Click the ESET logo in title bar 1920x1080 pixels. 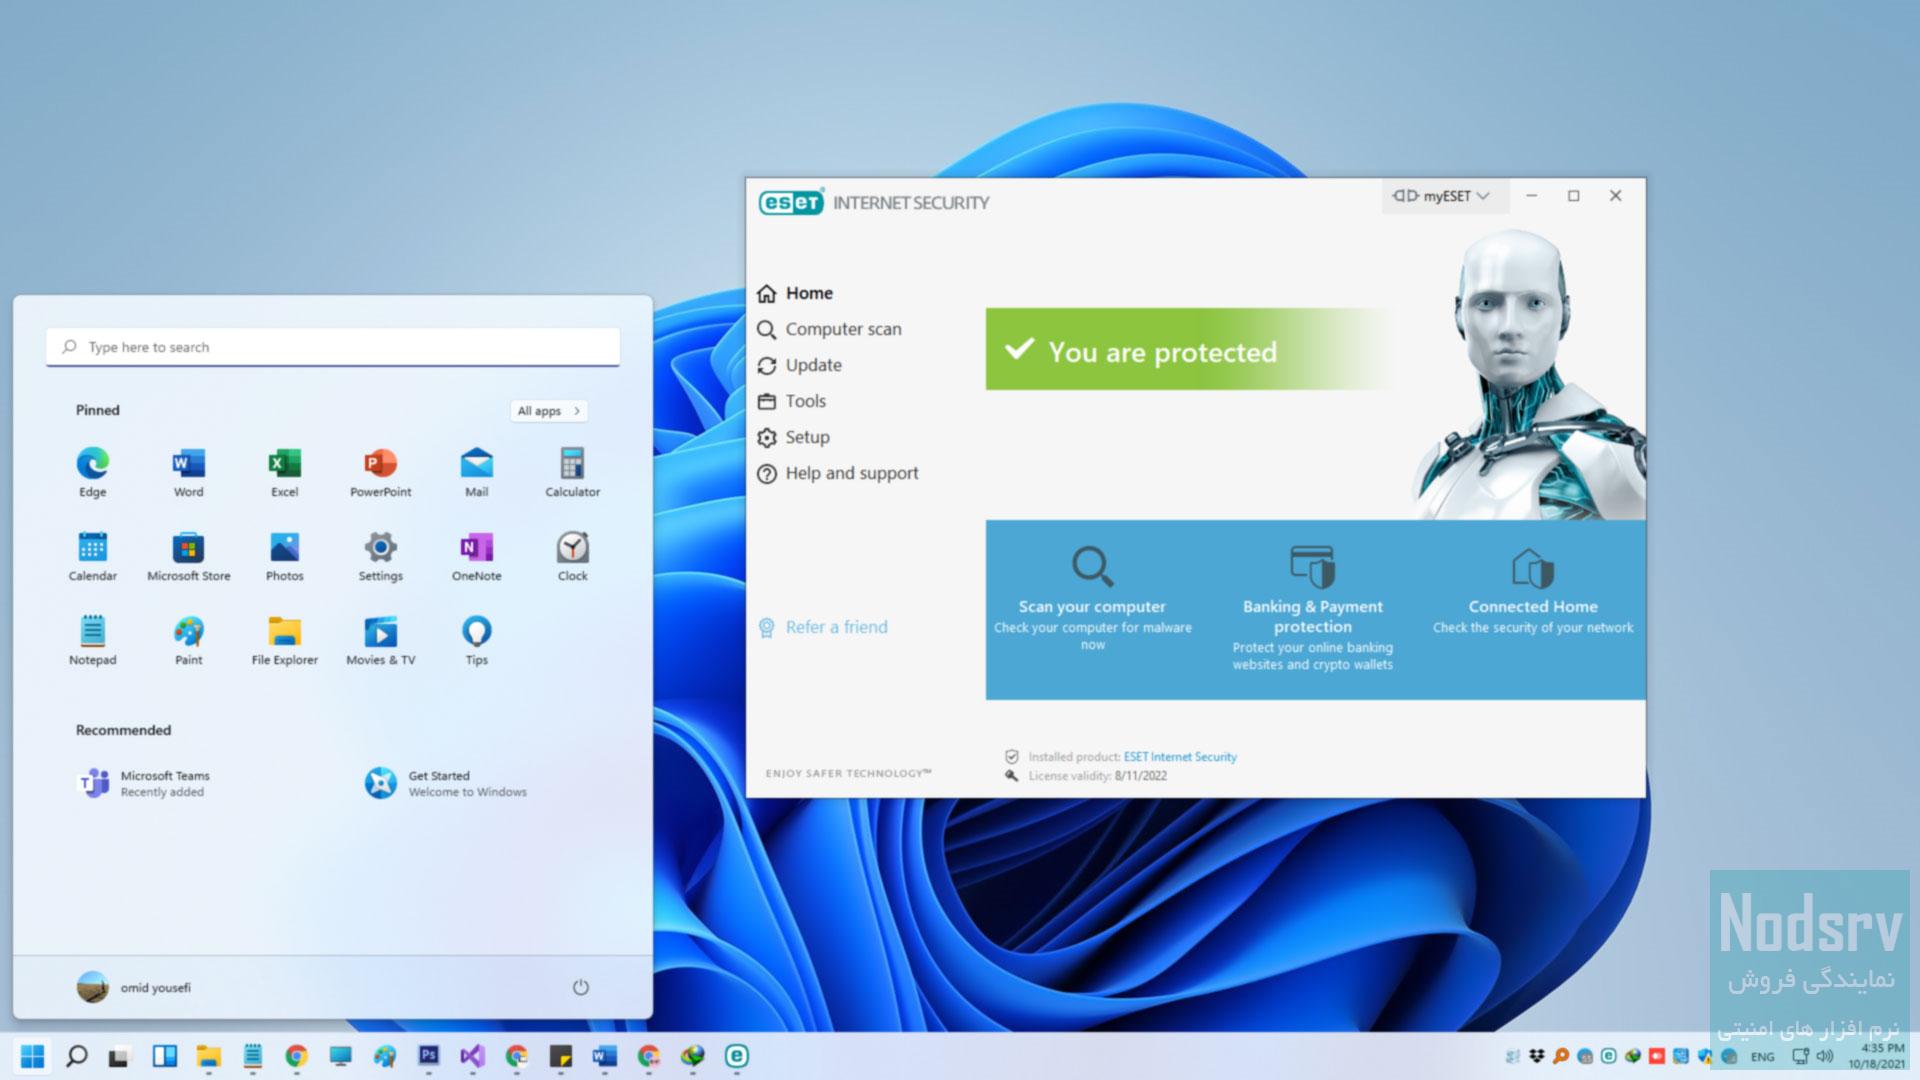(x=791, y=202)
